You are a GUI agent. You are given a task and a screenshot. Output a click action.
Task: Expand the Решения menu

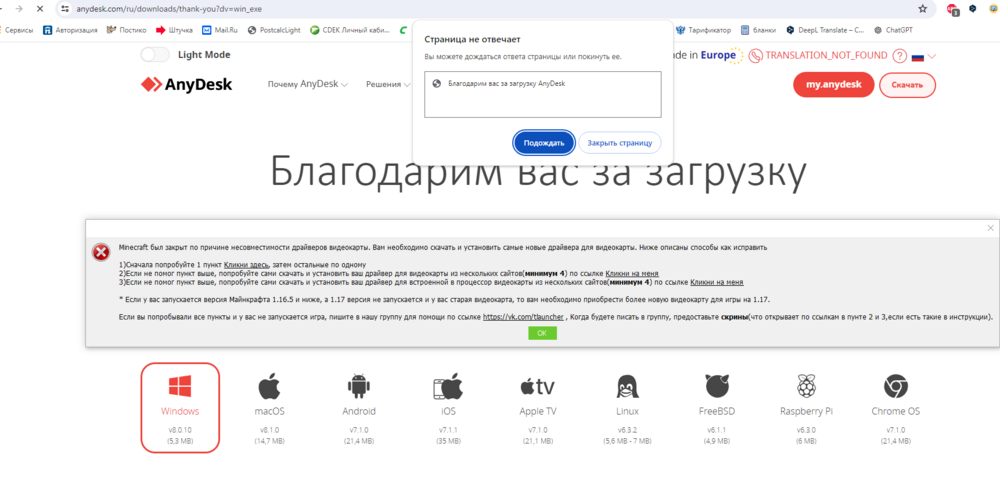pyautogui.click(x=388, y=84)
